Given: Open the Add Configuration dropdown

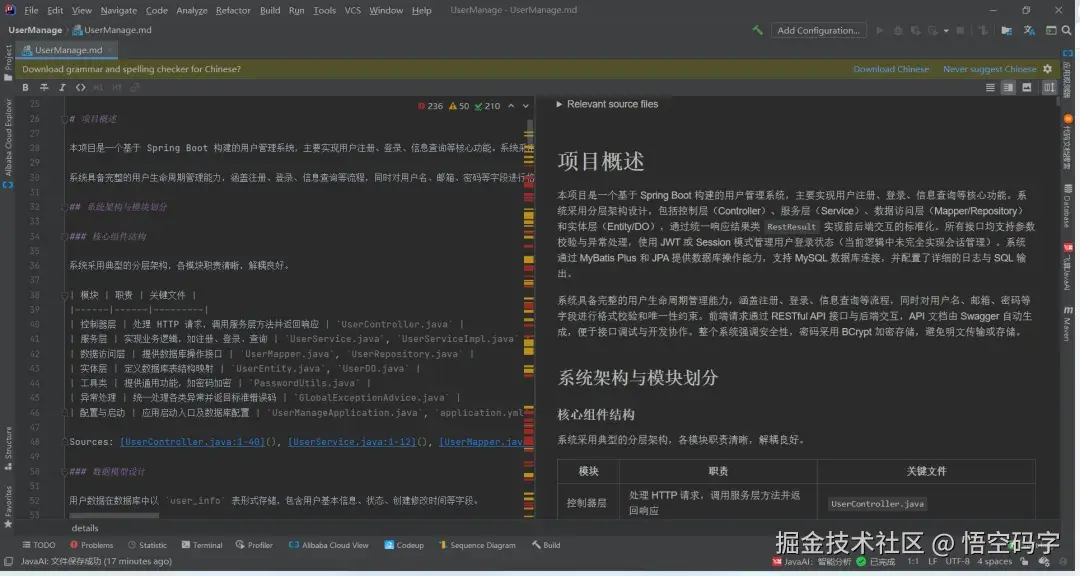Looking at the screenshot, I should [x=817, y=31].
